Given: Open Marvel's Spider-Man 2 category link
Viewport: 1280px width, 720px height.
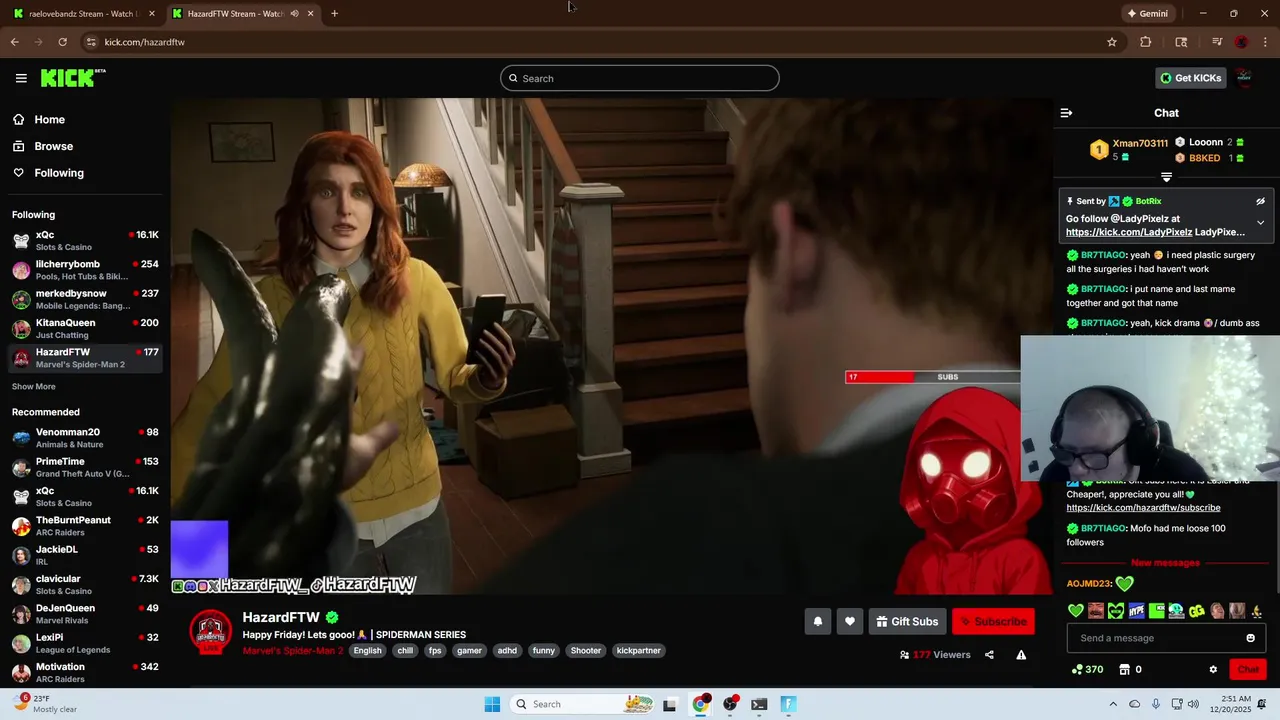Looking at the screenshot, I should click(x=292, y=650).
